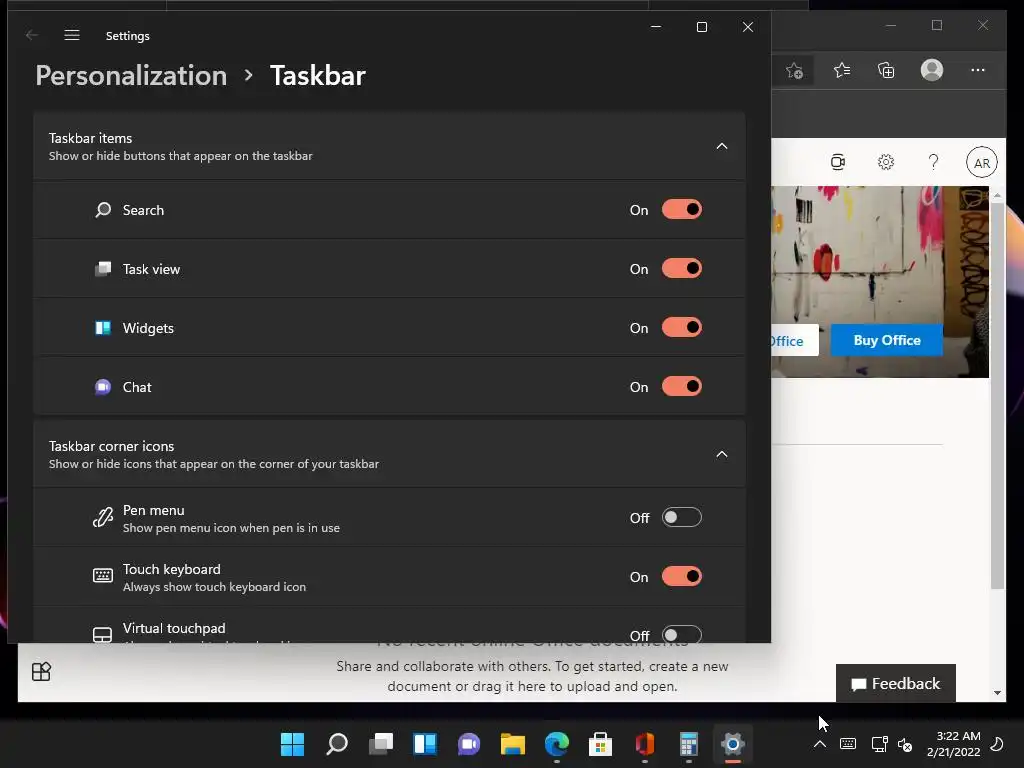Click the Personalization breadcrumb link
This screenshot has width=1024, height=768.
(x=131, y=76)
